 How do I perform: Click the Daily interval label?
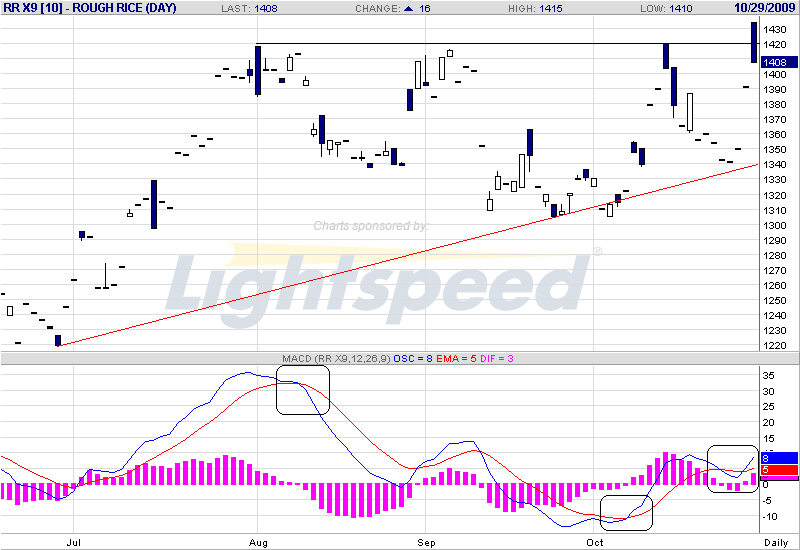[776, 542]
